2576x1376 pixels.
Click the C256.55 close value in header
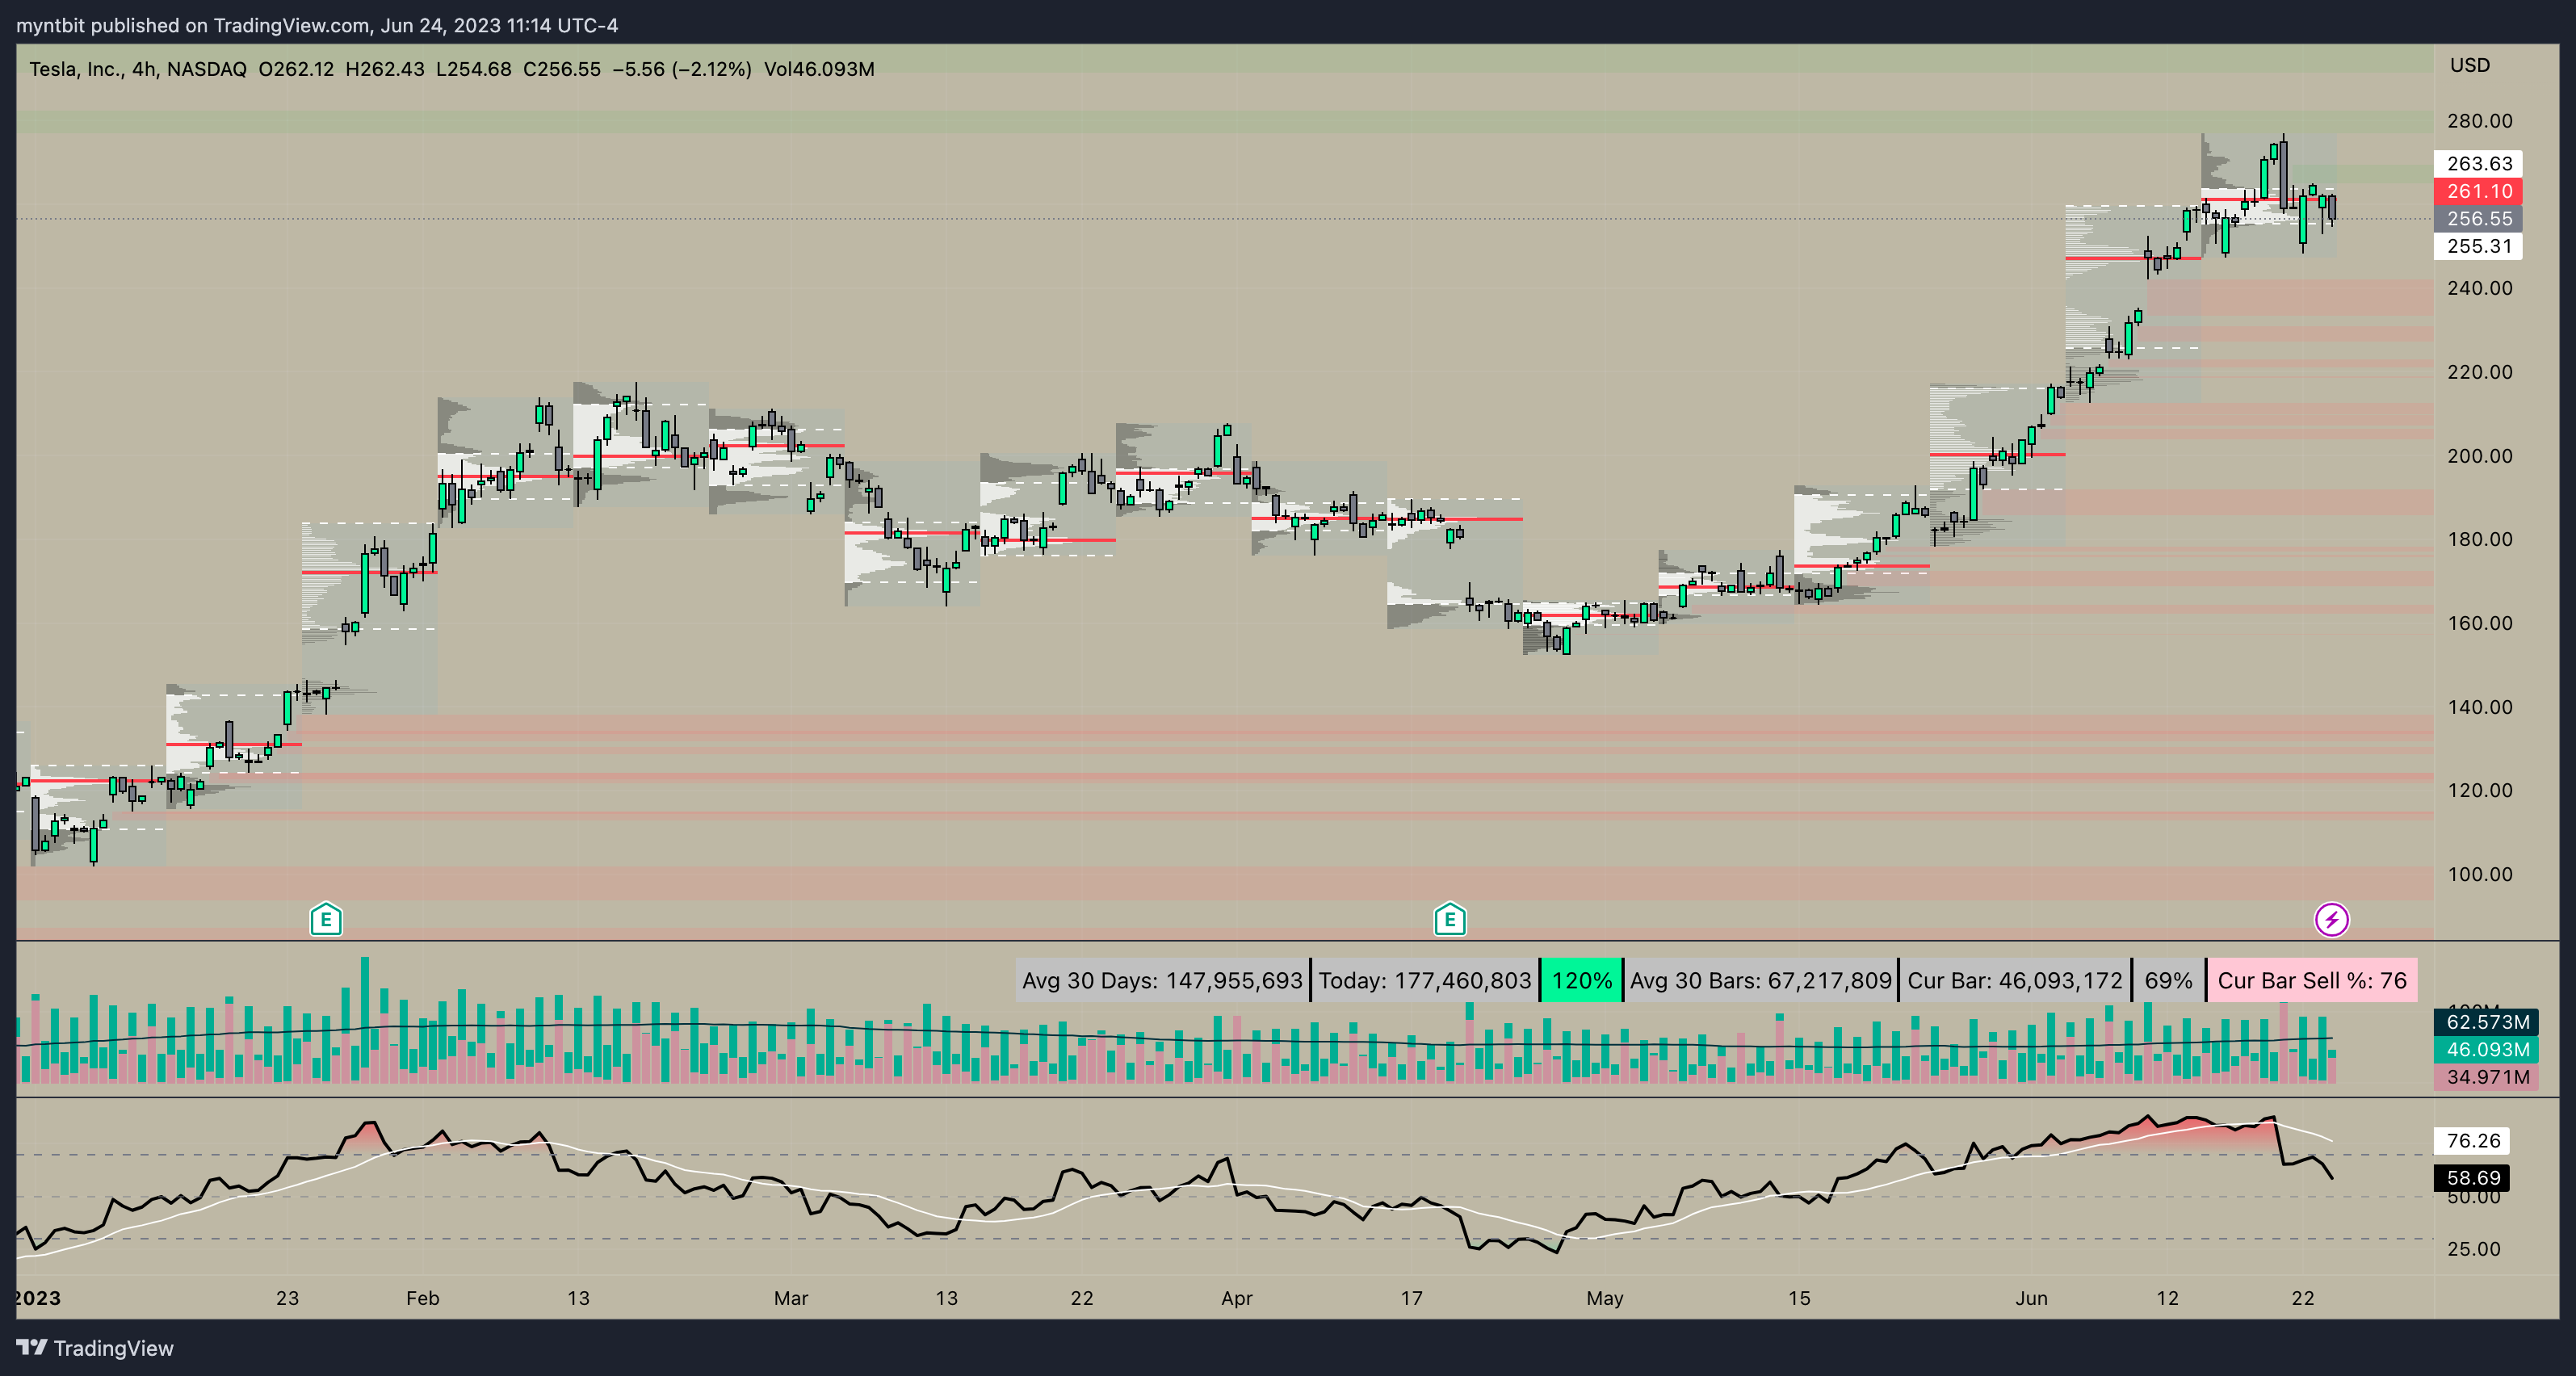[x=562, y=69]
